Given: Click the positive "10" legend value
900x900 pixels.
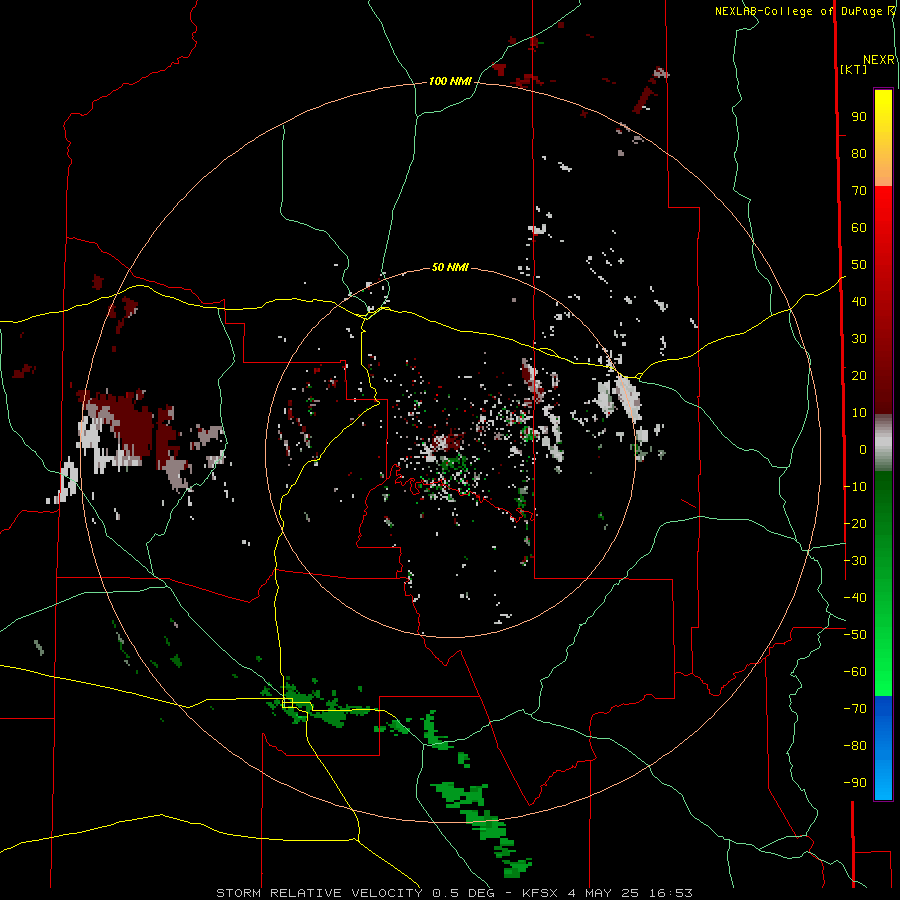Looking at the screenshot, I should point(859,413).
